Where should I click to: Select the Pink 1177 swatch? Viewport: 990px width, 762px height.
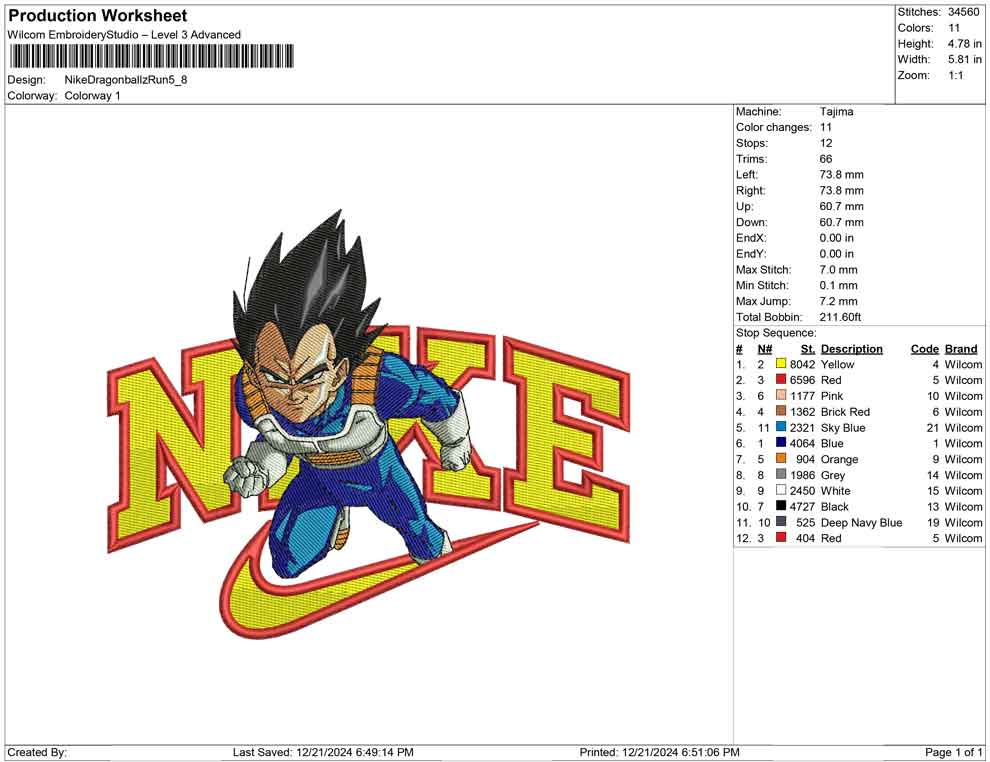[781, 395]
